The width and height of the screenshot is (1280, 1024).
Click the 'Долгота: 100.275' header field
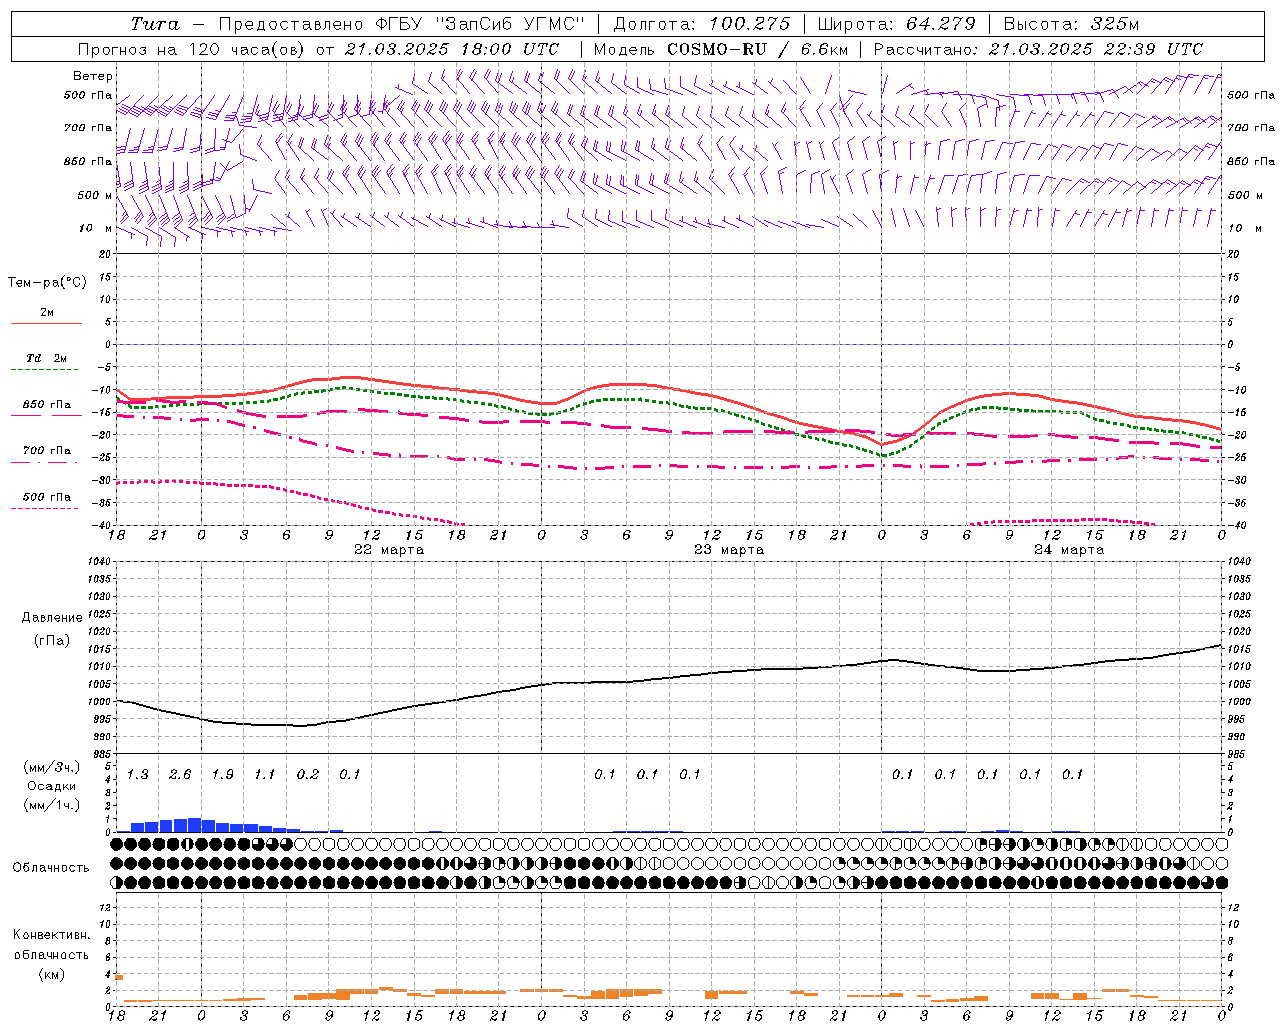click(x=702, y=24)
